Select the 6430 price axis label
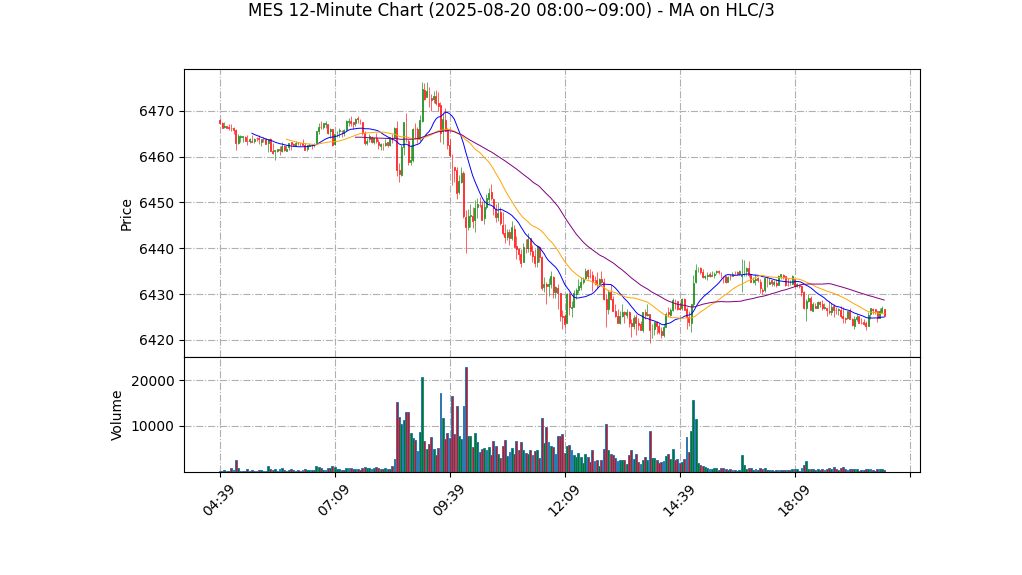 (156, 295)
